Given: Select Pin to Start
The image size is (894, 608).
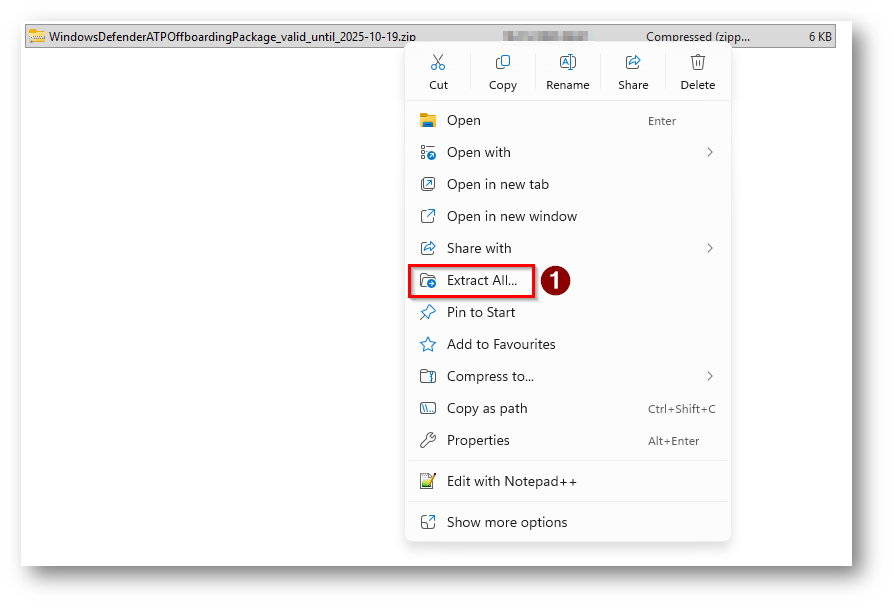Looking at the screenshot, I should [568, 312].
